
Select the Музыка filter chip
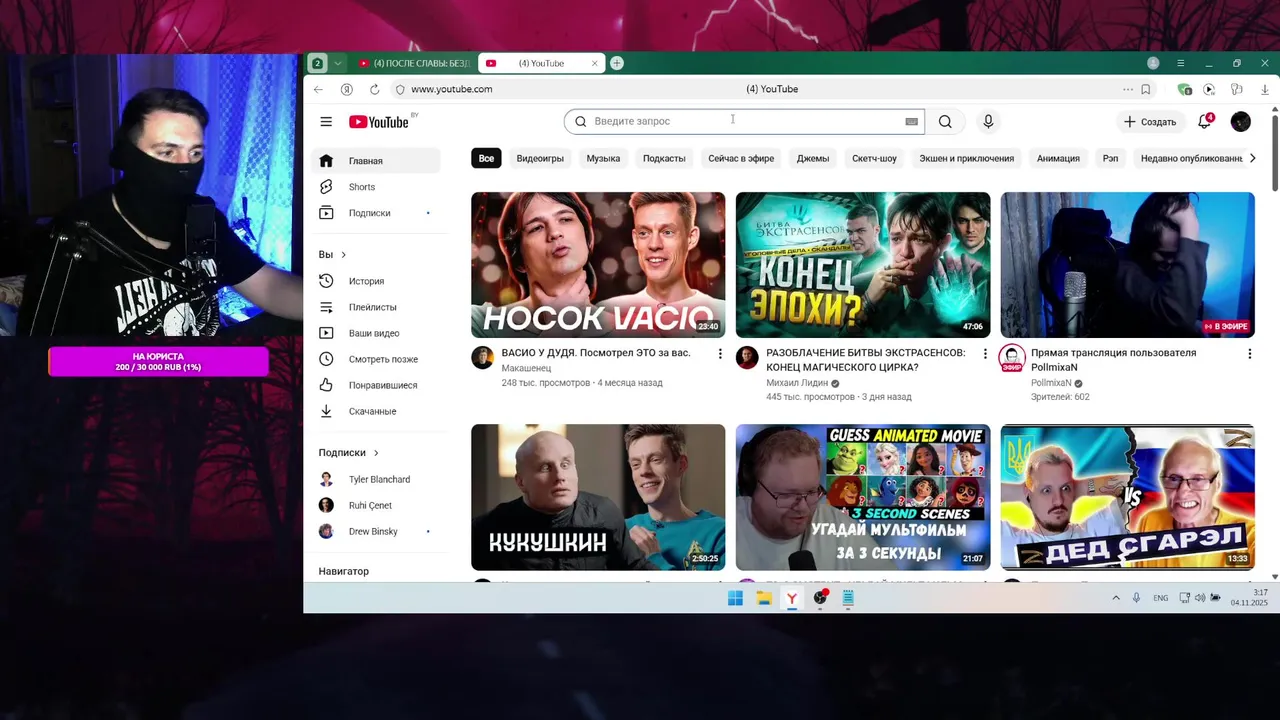pos(603,158)
